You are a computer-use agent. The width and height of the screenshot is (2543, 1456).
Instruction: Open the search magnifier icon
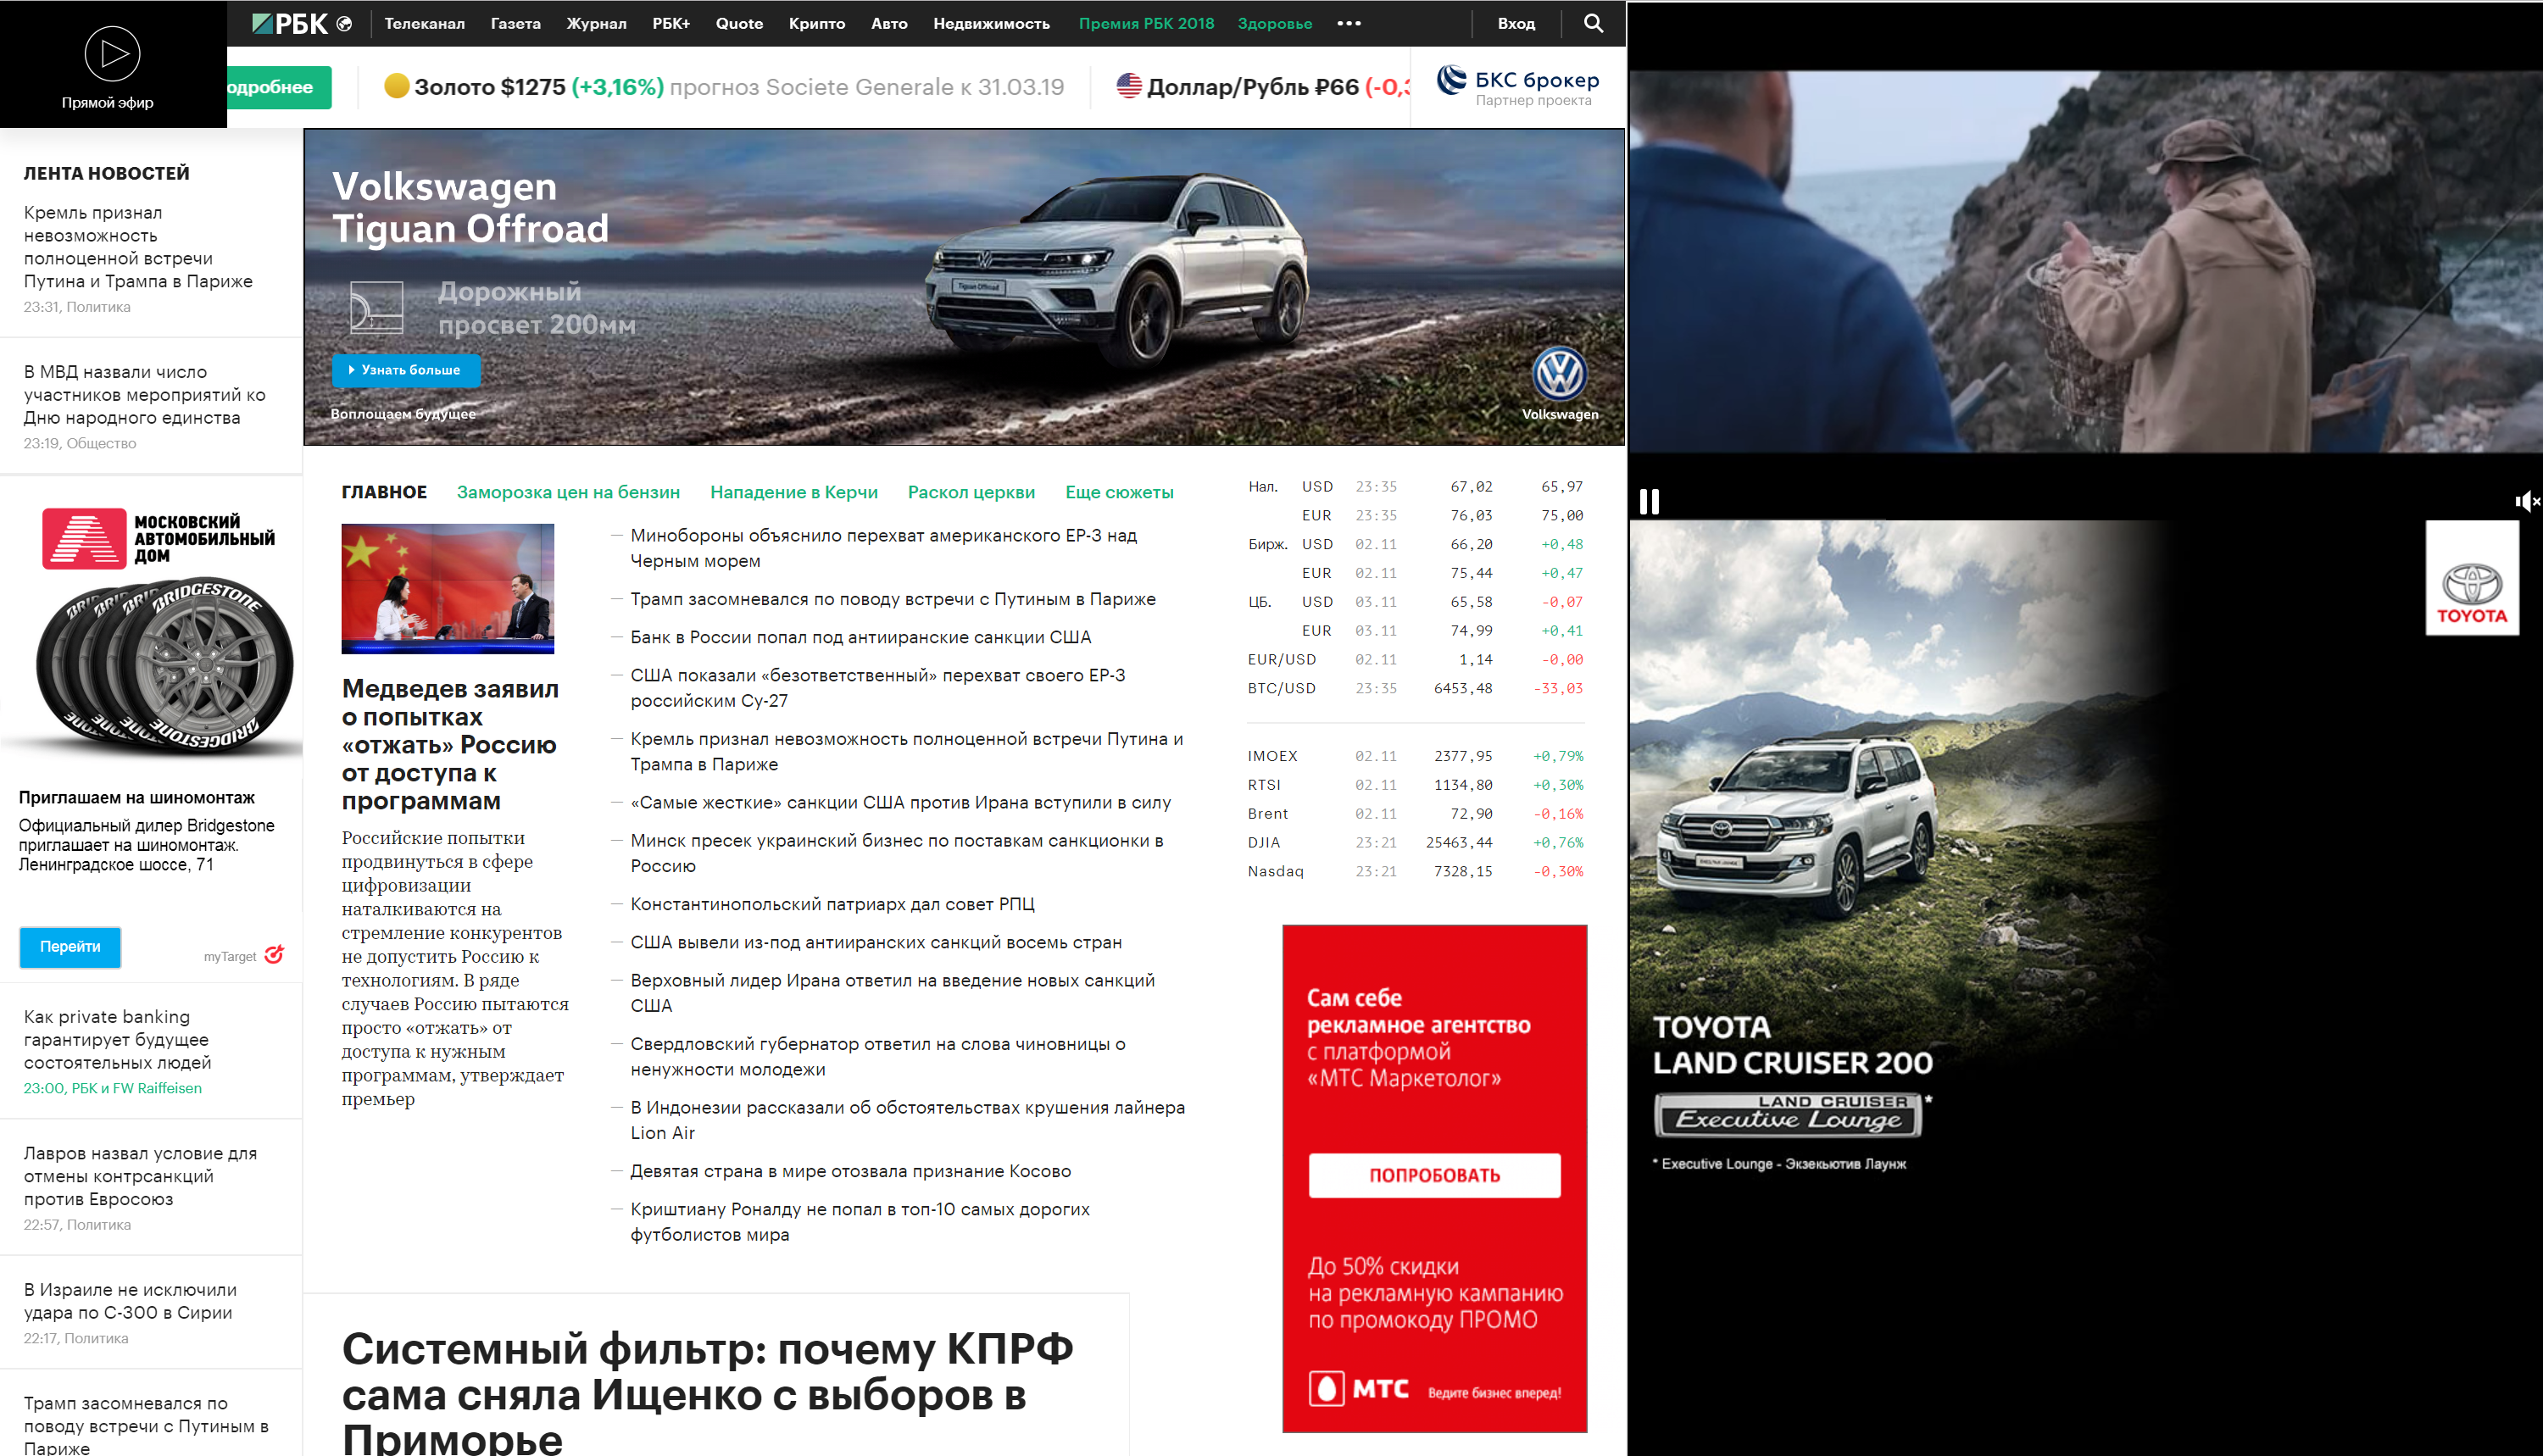[1593, 23]
